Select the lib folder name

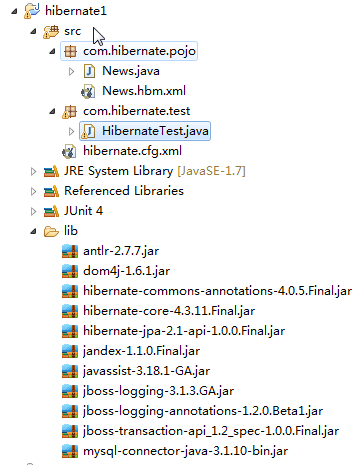[x=71, y=231]
